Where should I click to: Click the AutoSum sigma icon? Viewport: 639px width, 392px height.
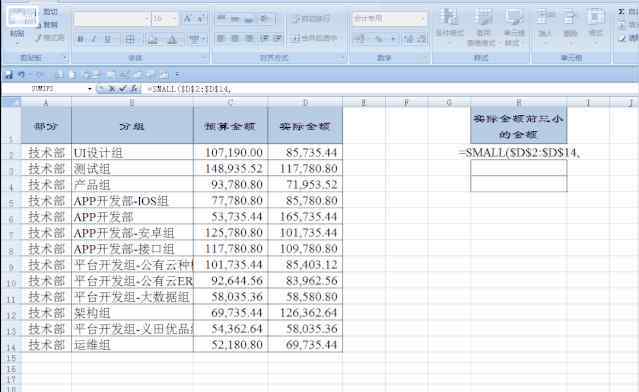coord(621,12)
